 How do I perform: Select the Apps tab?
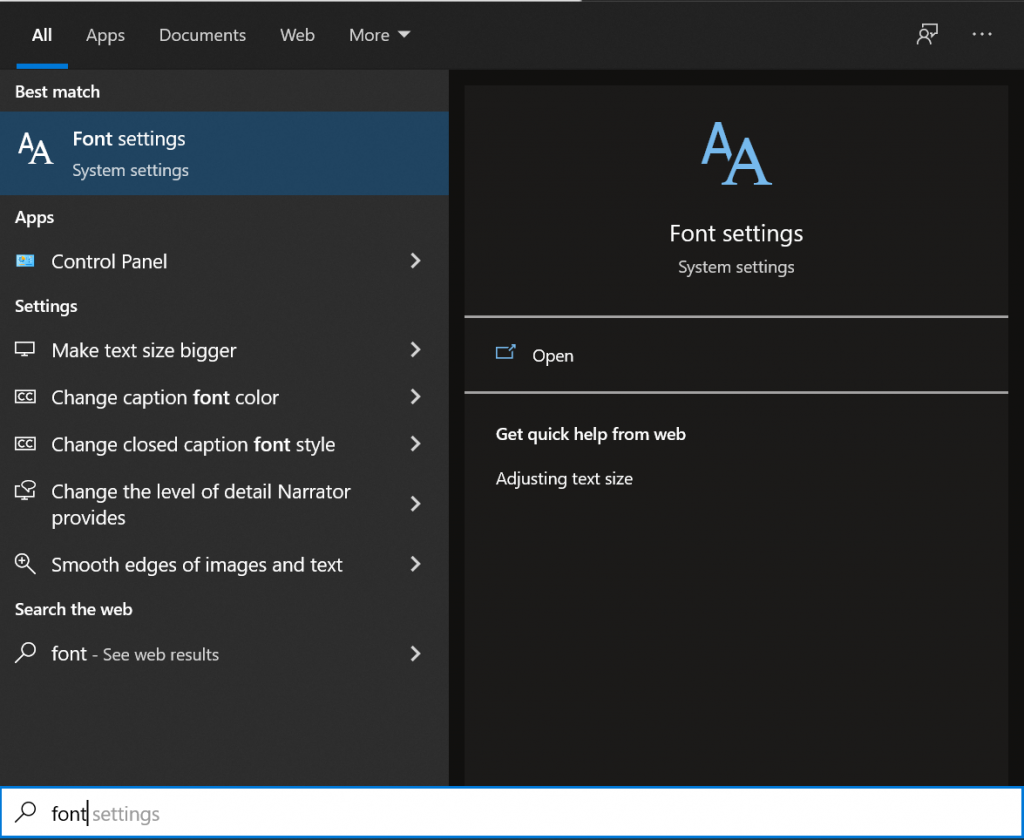(105, 34)
